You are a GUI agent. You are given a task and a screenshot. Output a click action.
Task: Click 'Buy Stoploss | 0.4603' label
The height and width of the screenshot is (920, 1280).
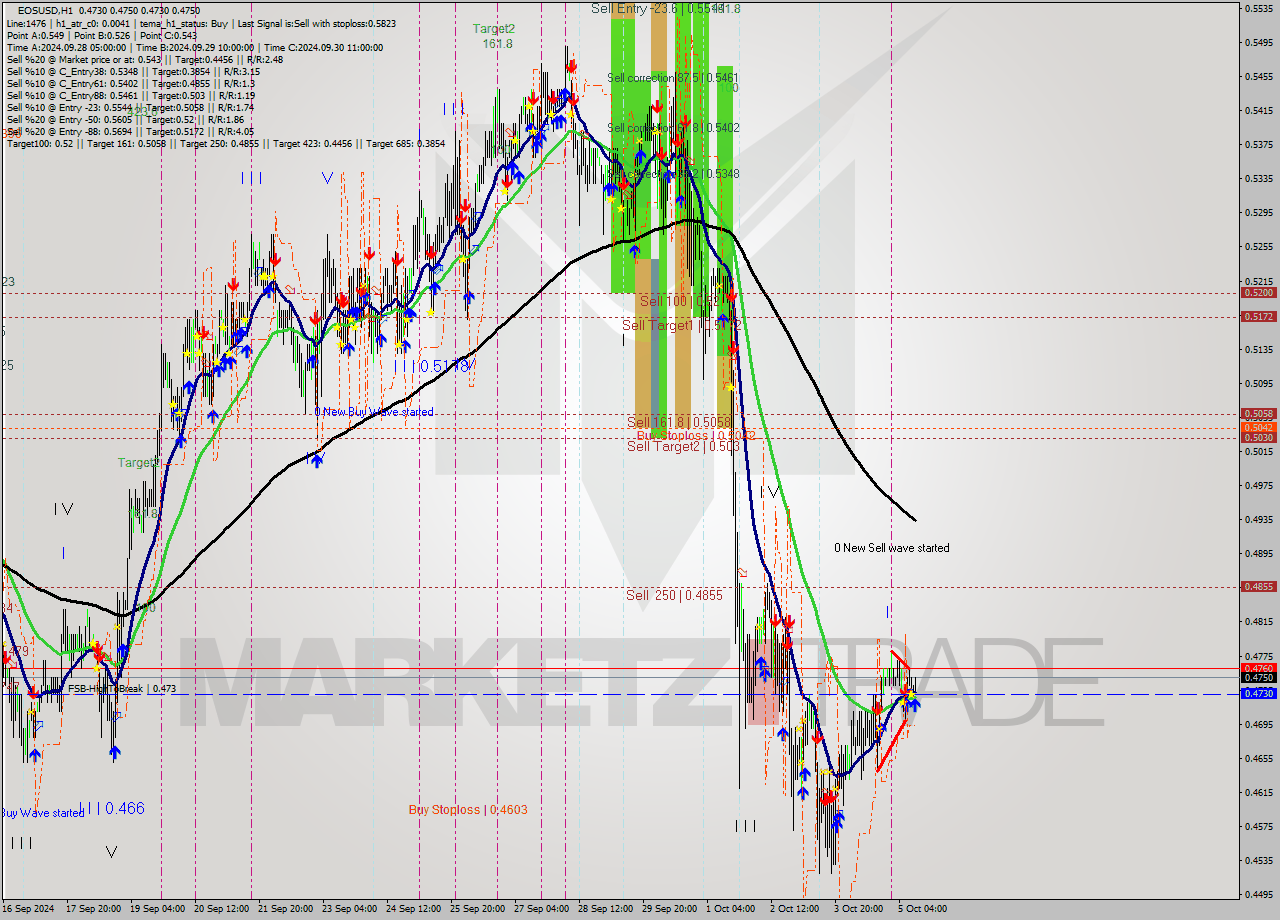468,809
